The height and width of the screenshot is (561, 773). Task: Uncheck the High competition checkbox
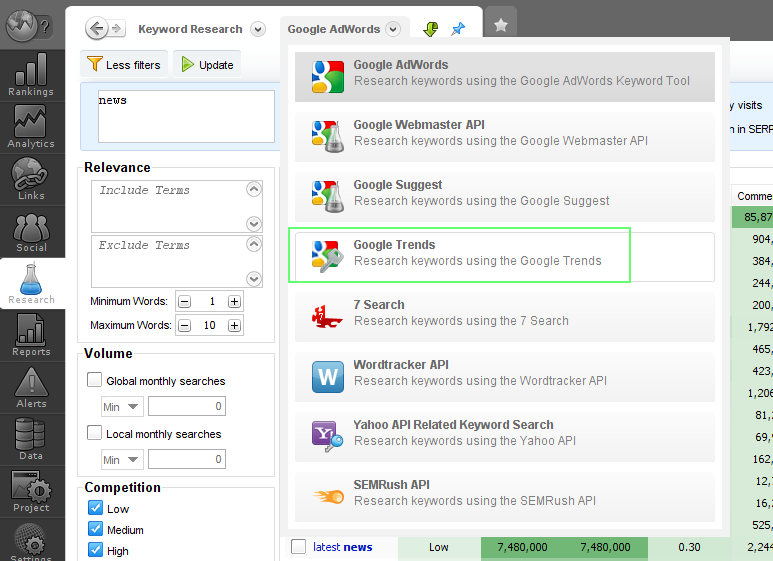pyautogui.click(x=95, y=550)
